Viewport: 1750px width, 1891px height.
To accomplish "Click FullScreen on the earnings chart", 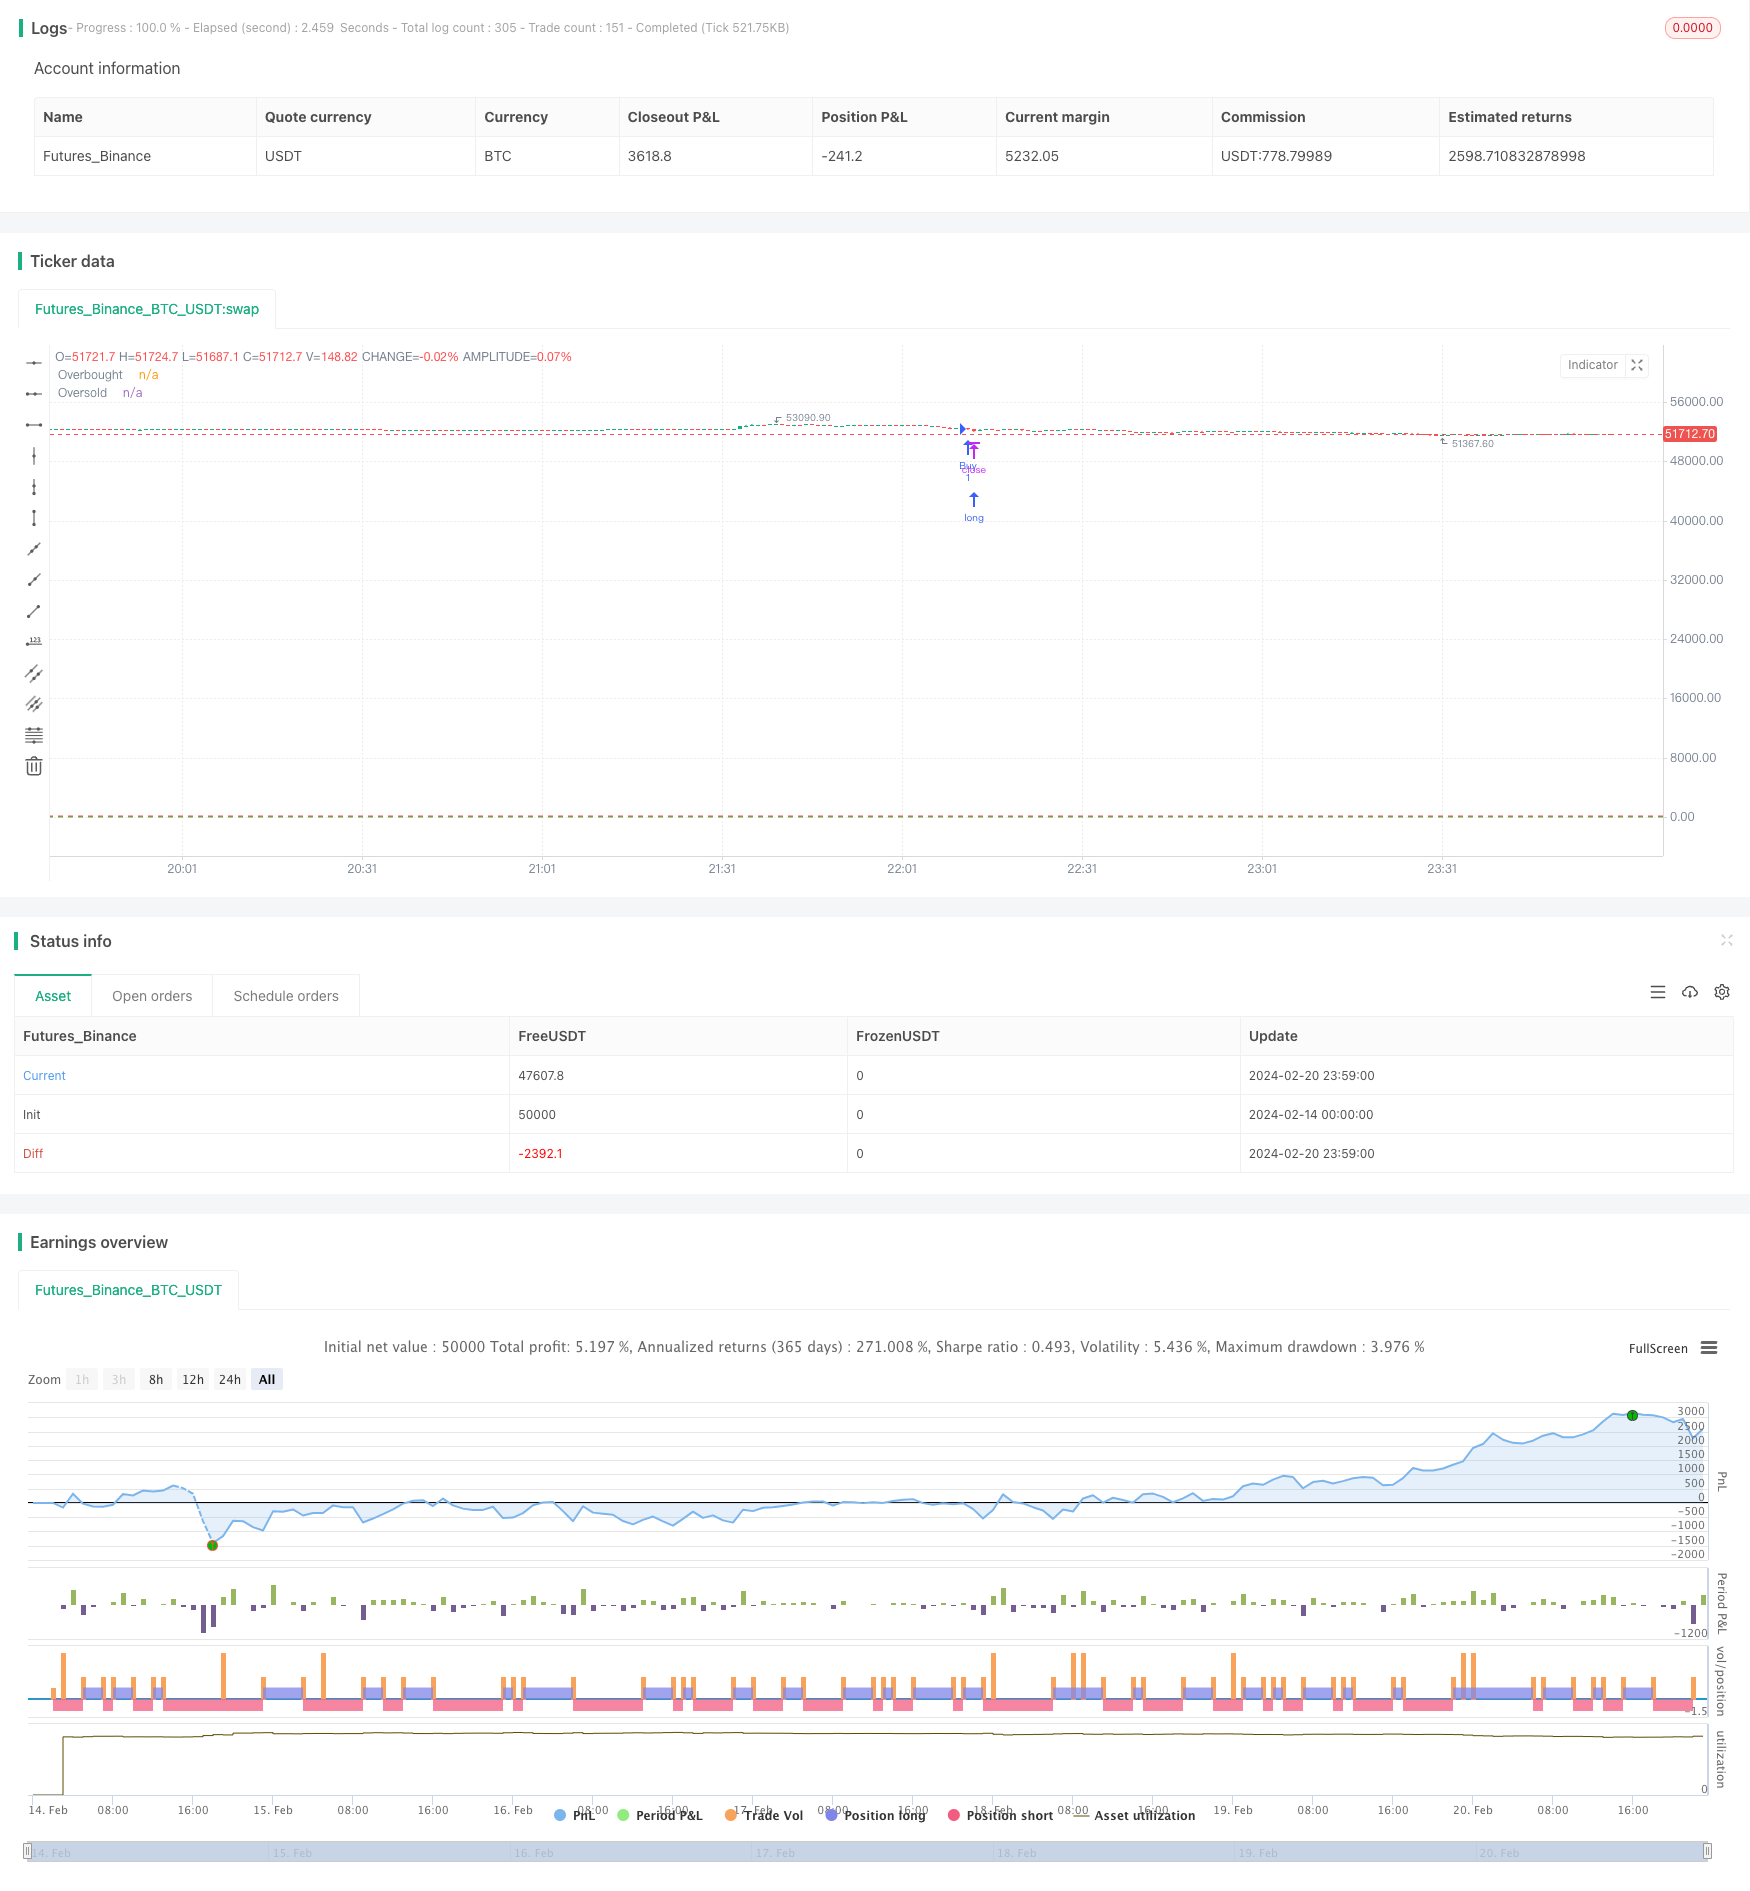I will coord(1658,1349).
